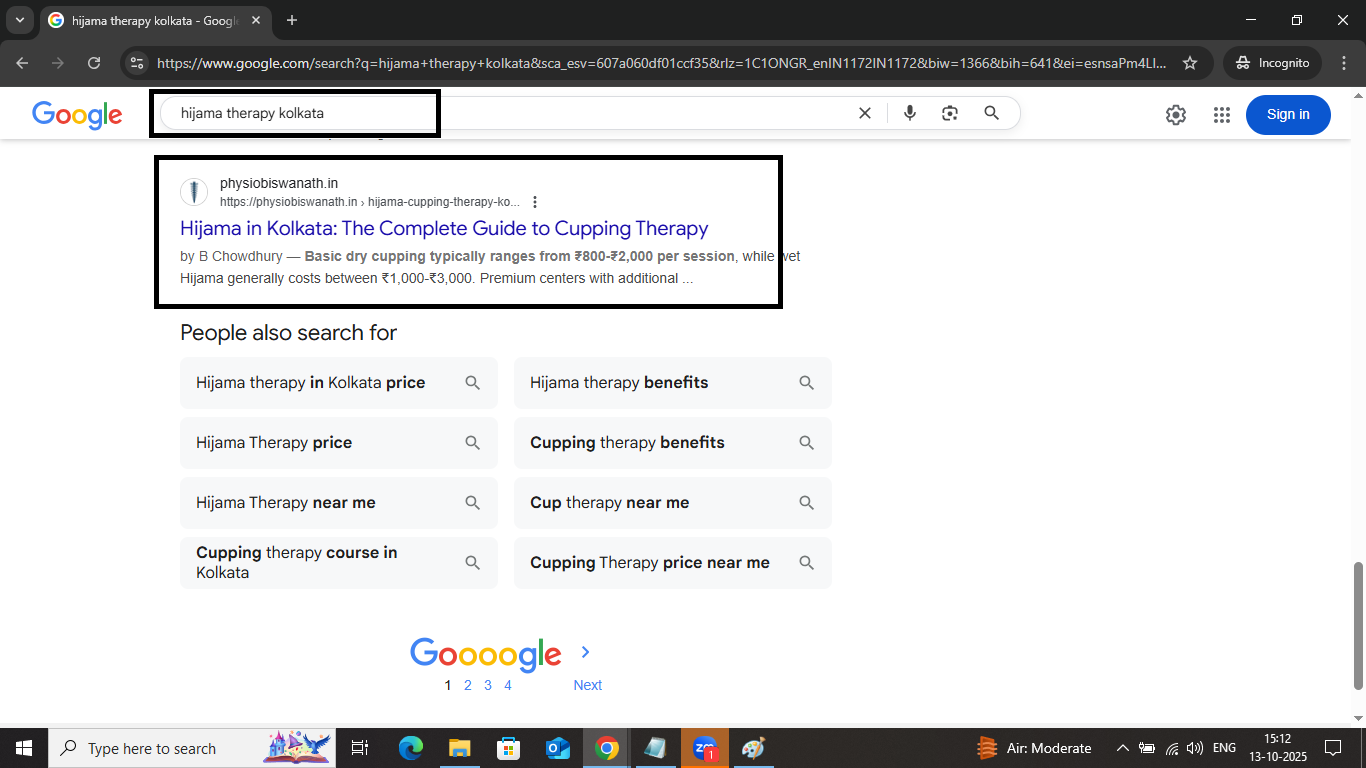Open quick settings gear icon
This screenshot has height=768, width=1366.
1175,114
